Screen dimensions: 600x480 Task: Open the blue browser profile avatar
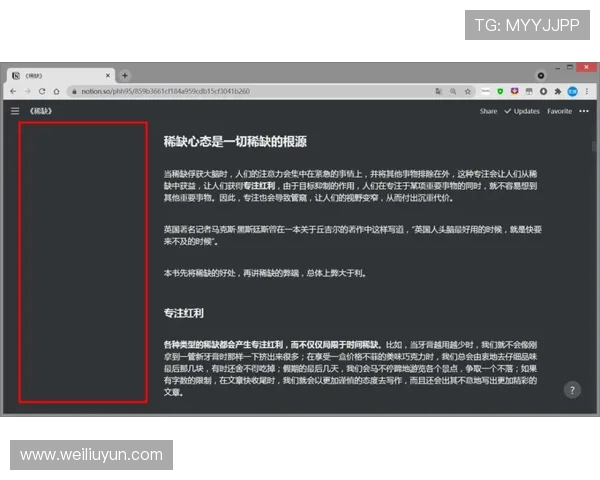(572, 91)
